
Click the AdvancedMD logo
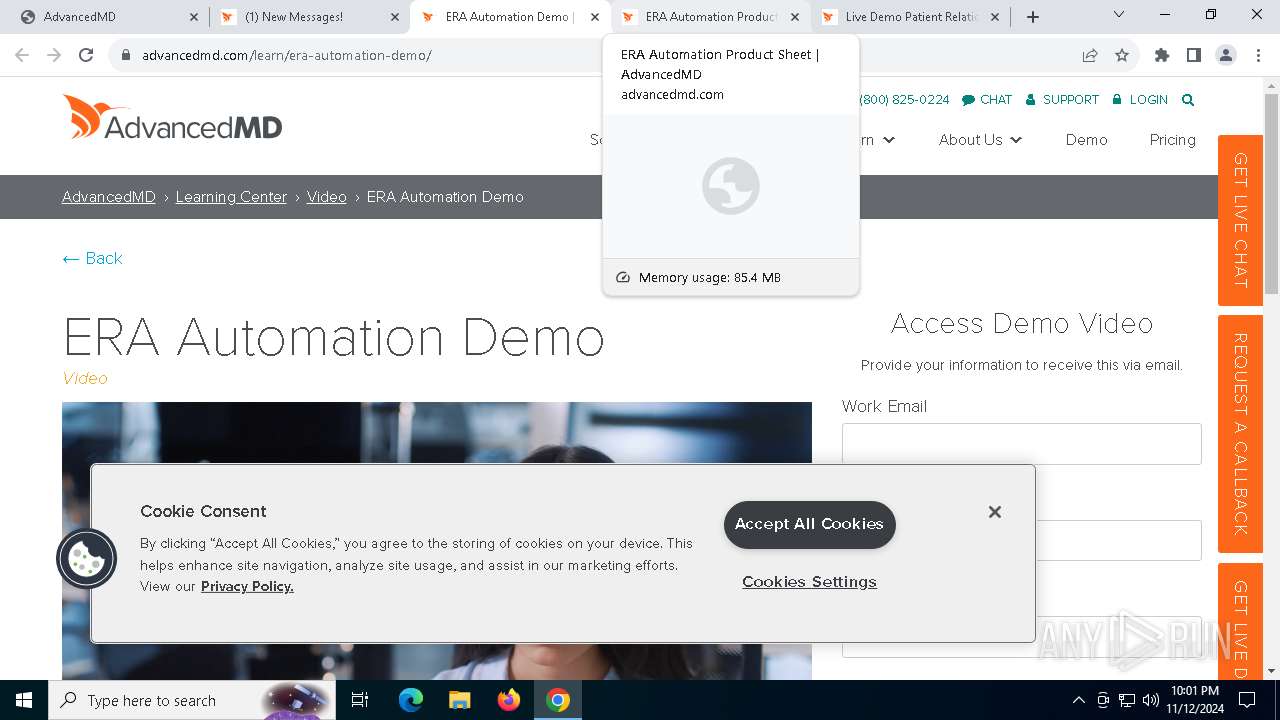(x=172, y=117)
